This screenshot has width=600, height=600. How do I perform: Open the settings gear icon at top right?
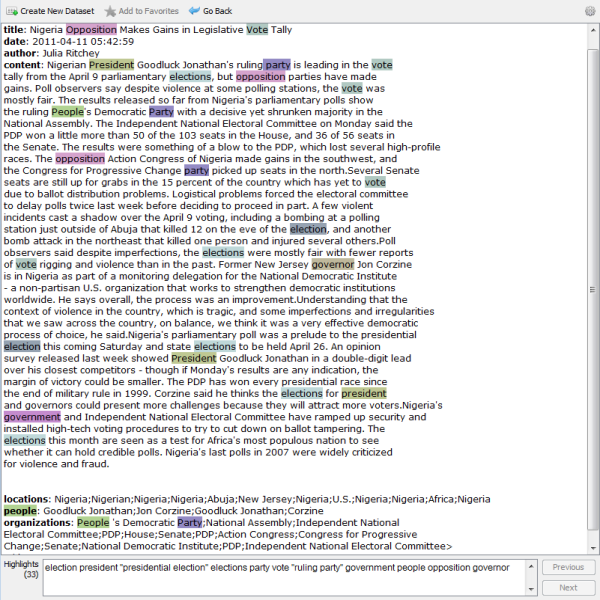pyautogui.click(x=590, y=11)
